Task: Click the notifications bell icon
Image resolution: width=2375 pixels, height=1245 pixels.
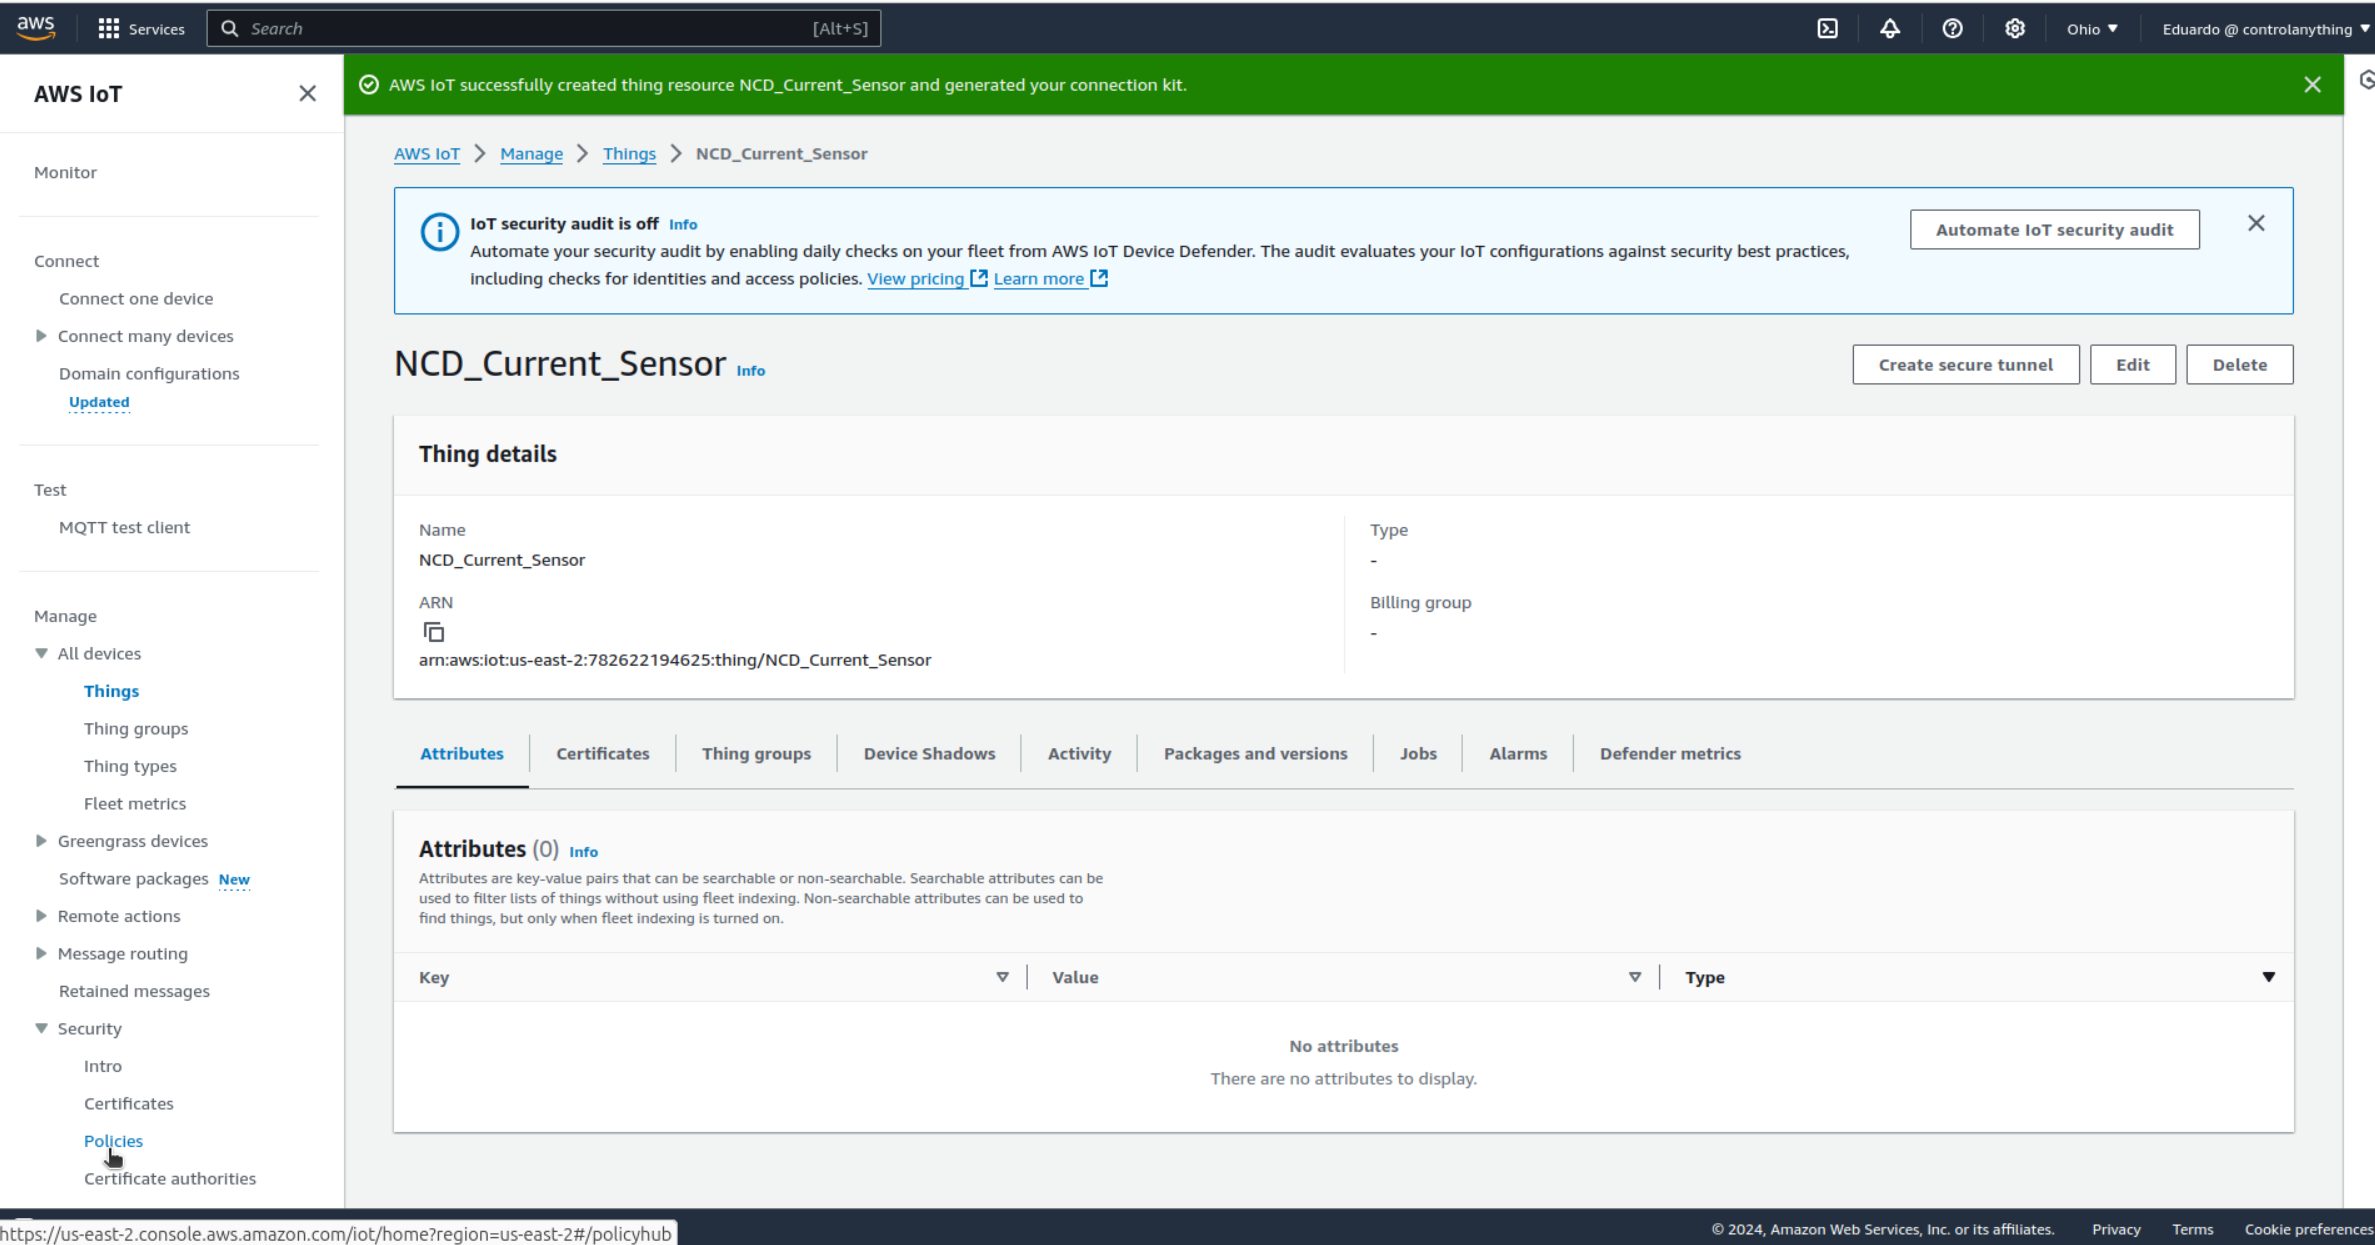Action: coord(1891,28)
